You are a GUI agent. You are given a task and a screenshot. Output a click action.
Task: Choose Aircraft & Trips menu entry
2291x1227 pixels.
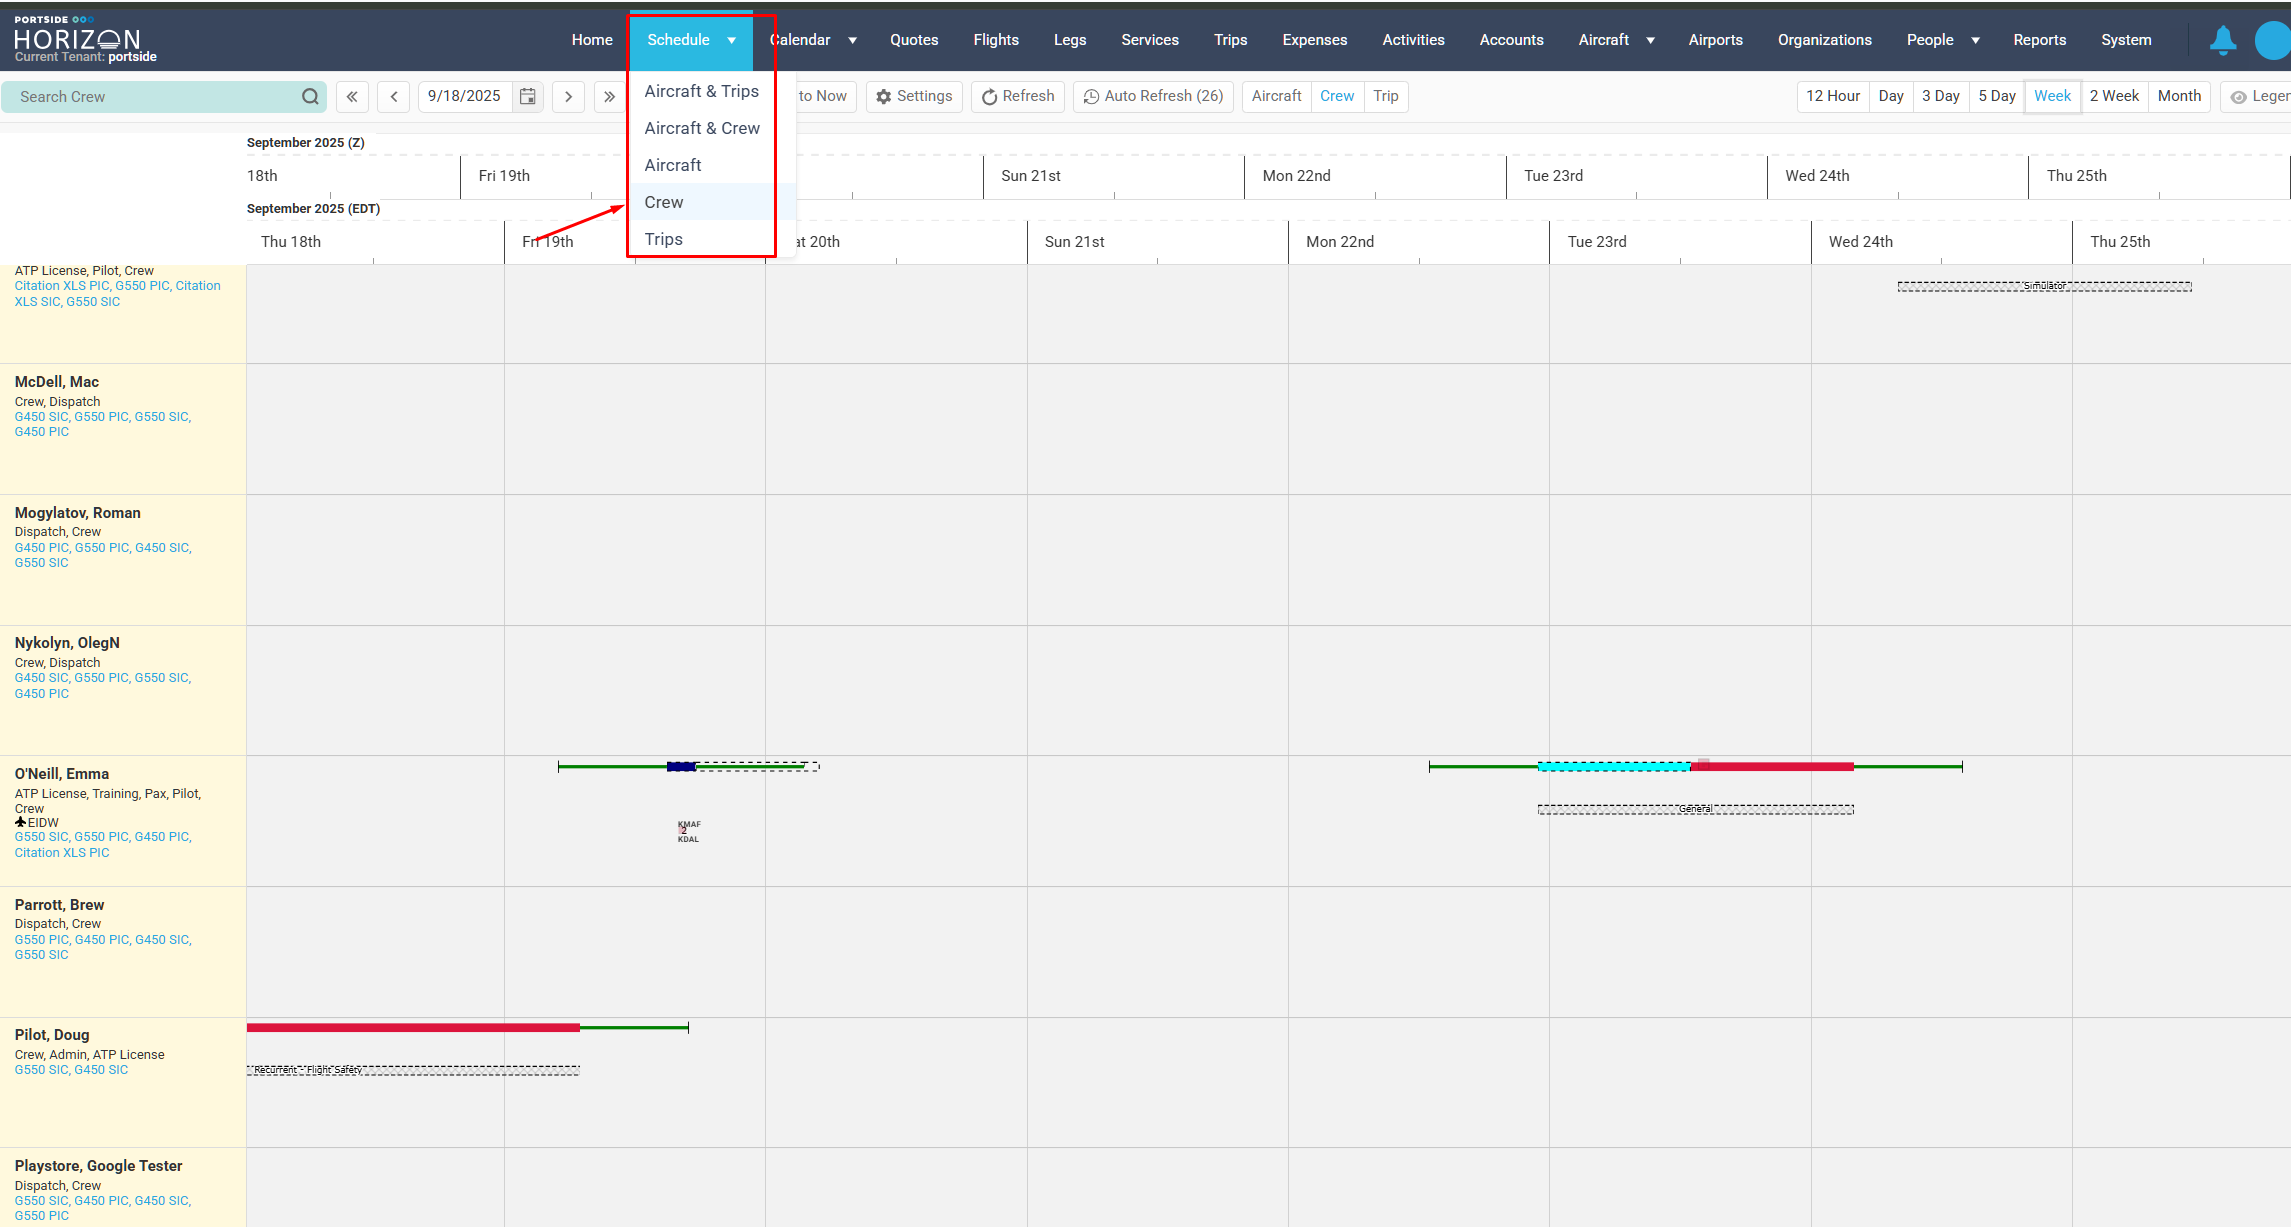pyautogui.click(x=701, y=91)
